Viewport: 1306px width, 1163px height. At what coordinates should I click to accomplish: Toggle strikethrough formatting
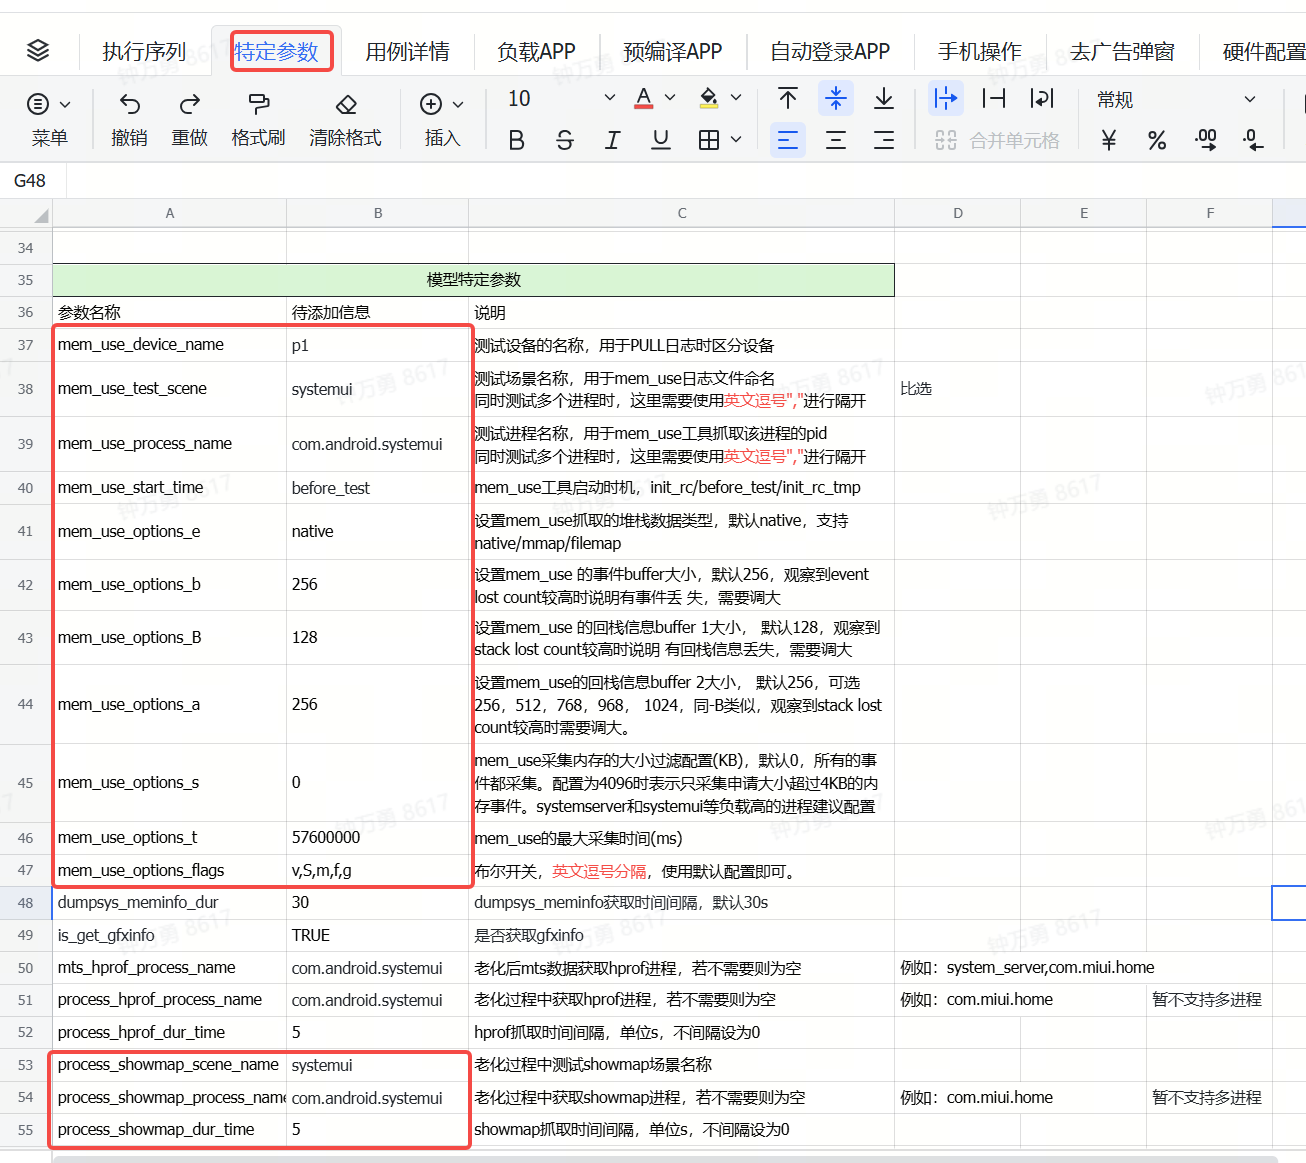point(565,140)
